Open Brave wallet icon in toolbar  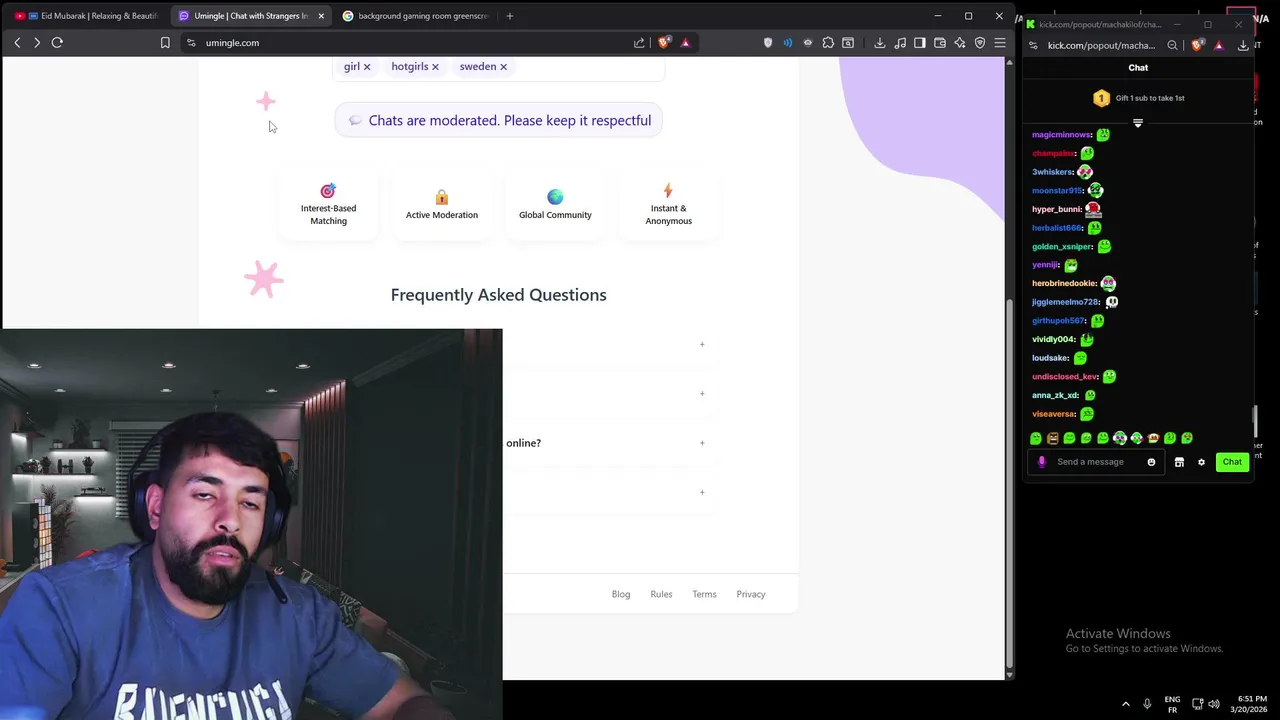[x=939, y=43]
